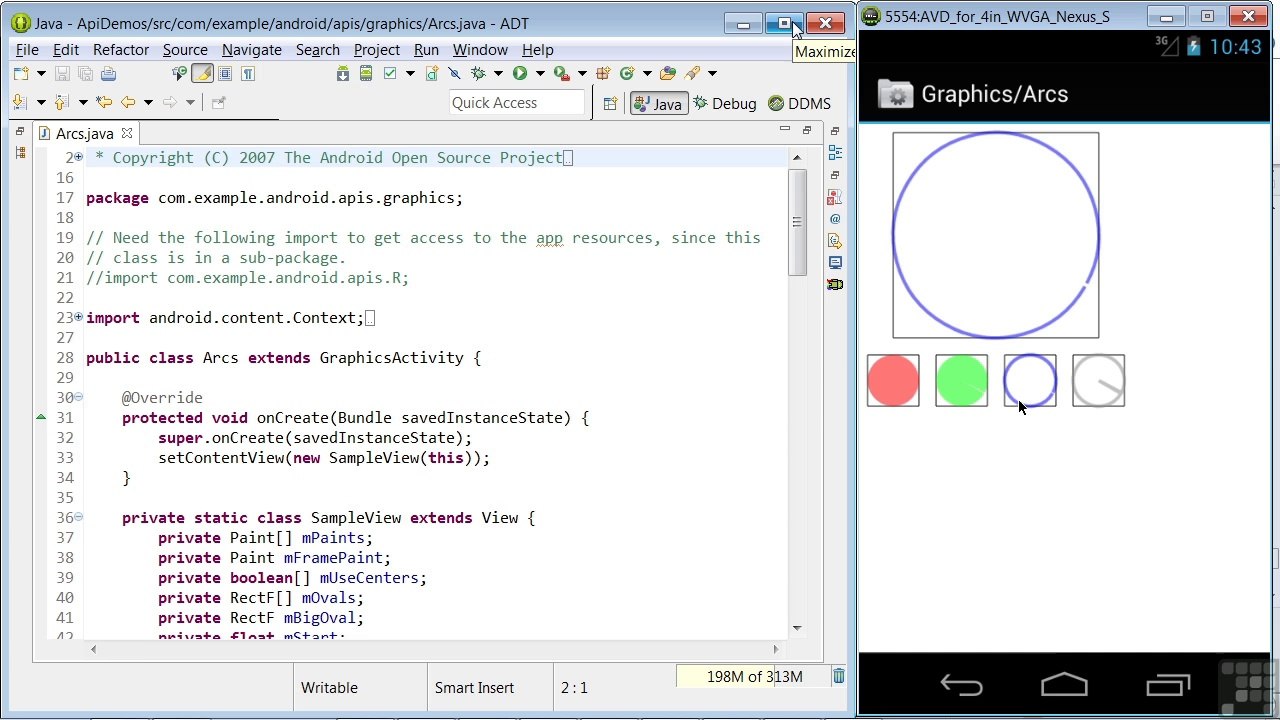Click the Search flashlight toolbar icon
This screenshot has height=720, width=1280.
tap(692, 73)
